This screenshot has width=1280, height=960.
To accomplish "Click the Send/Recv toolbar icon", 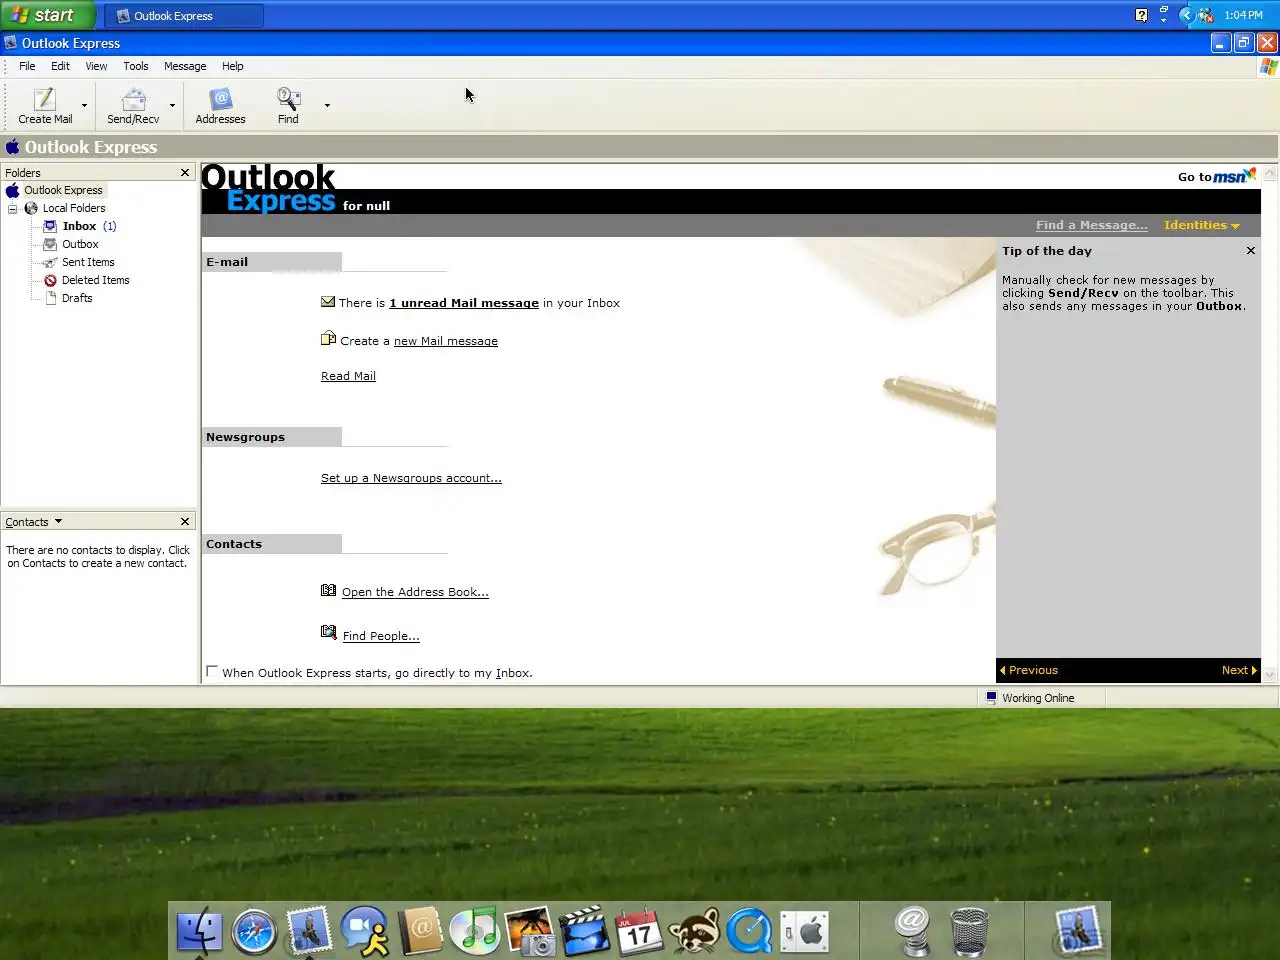I will tap(133, 105).
